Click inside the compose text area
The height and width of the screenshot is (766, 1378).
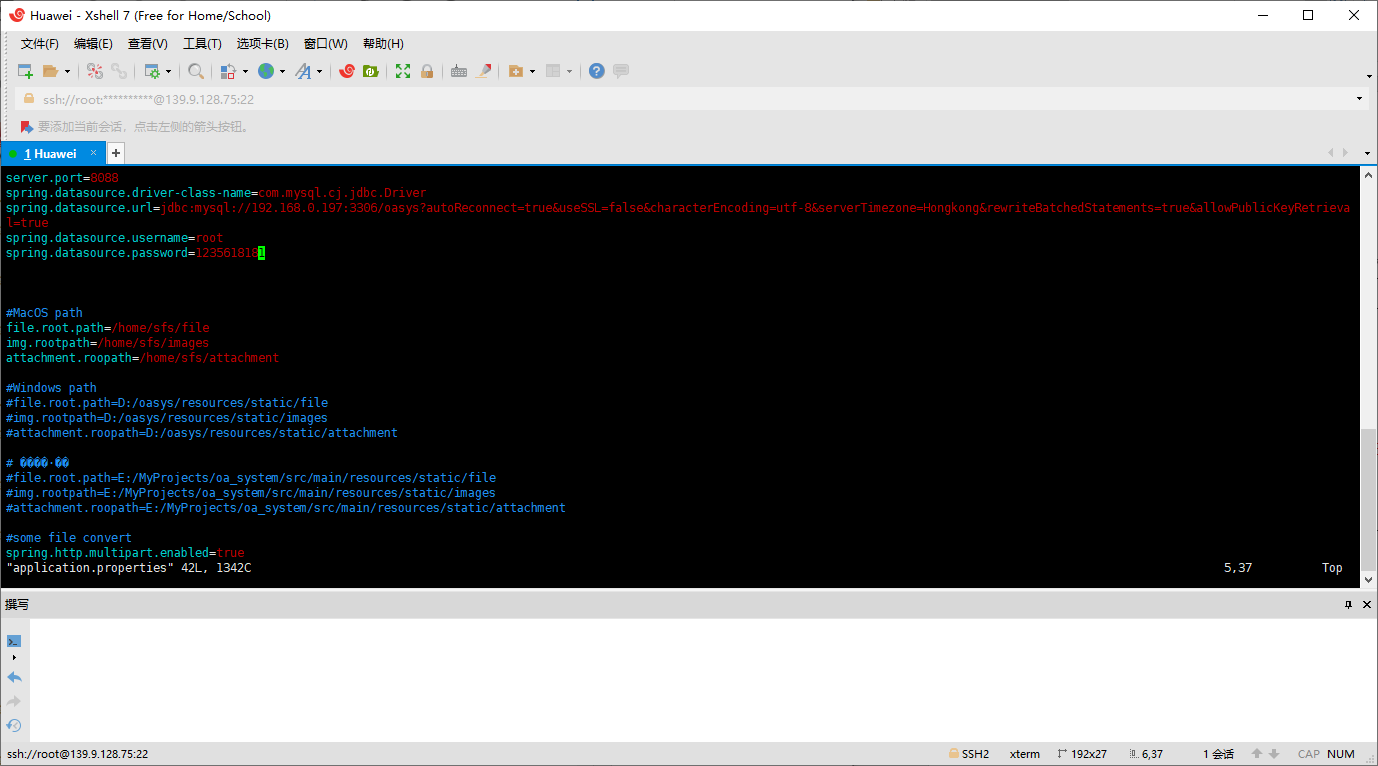pyautogui.click(x=701, y=680)
